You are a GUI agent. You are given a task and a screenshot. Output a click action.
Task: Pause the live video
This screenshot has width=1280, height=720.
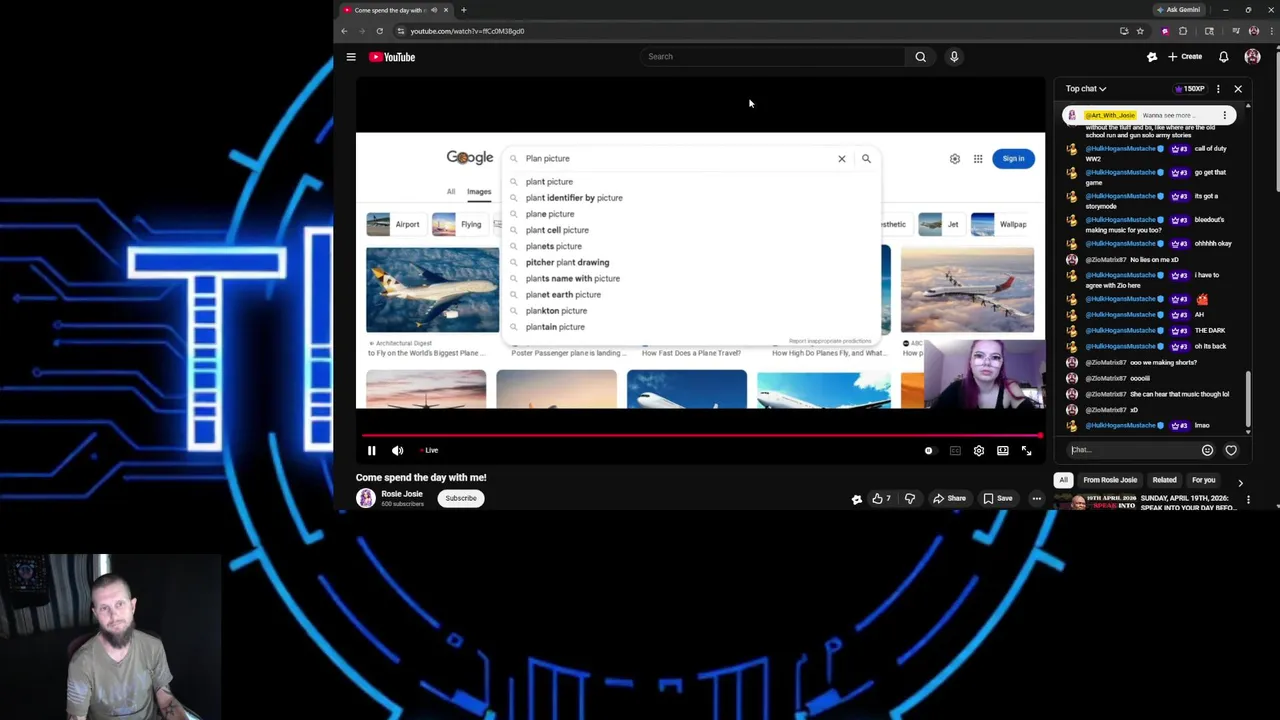(x=371, y=451)
